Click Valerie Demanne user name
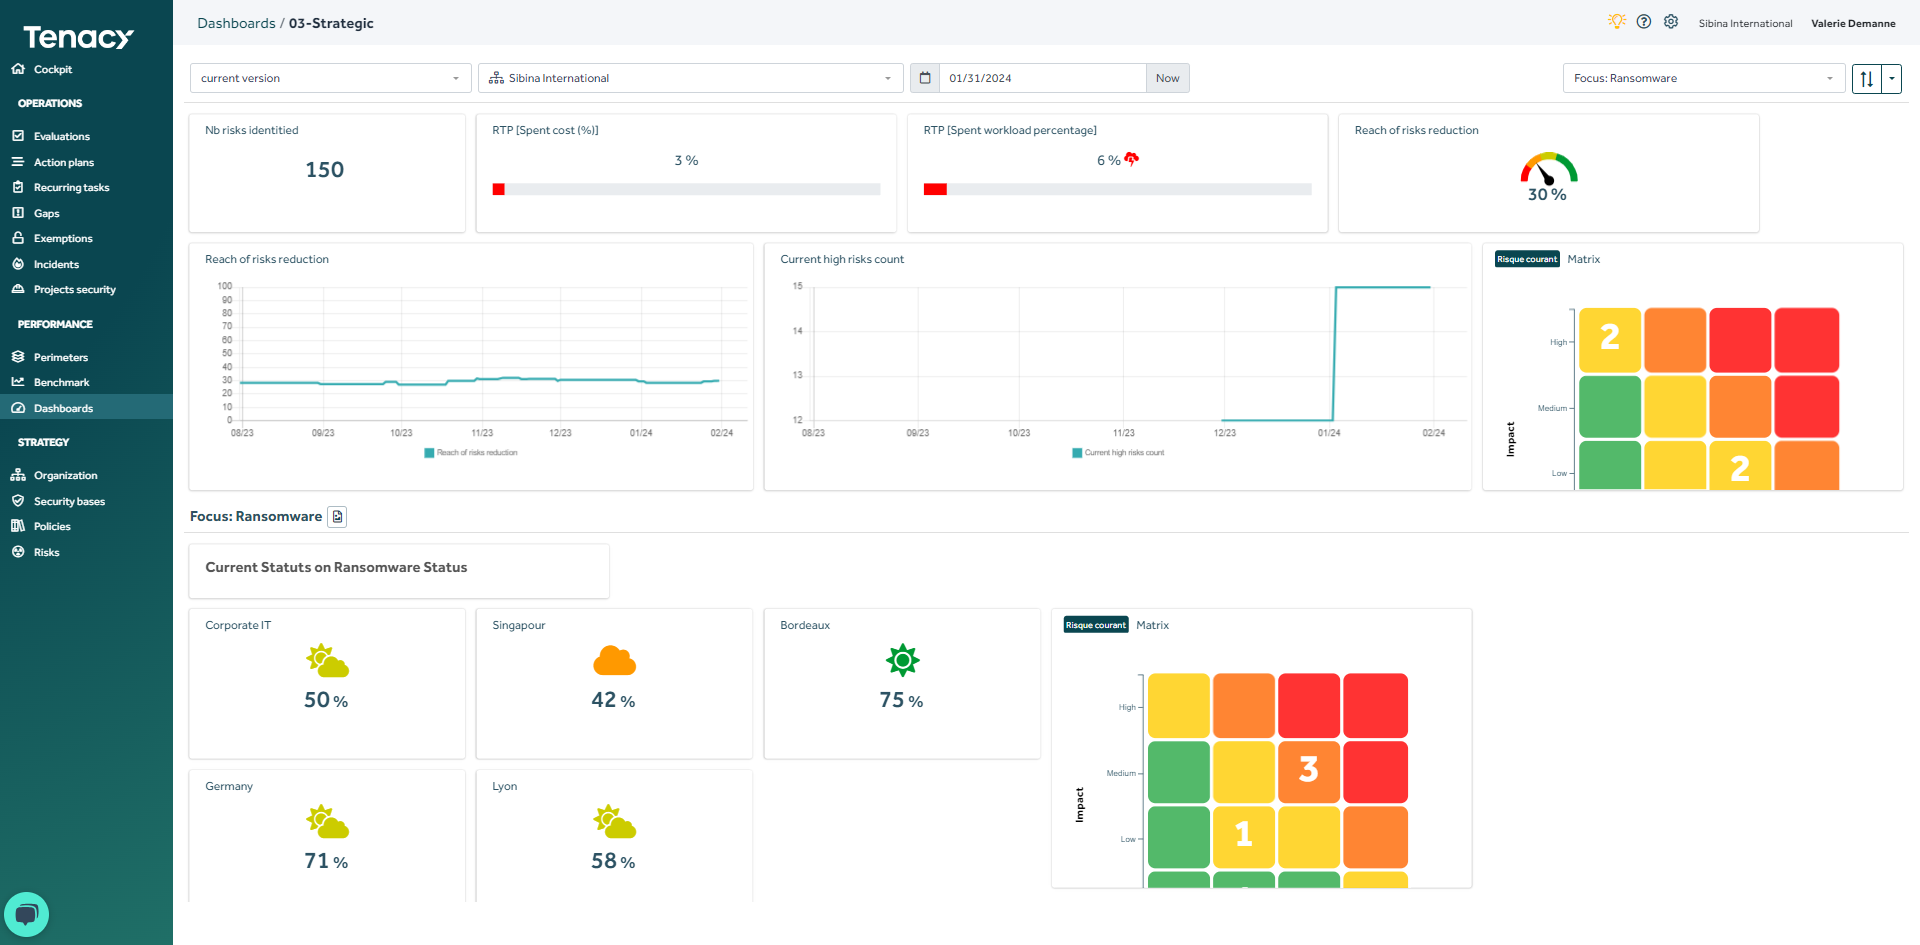1920x945 pixels. coord(1853,23)
